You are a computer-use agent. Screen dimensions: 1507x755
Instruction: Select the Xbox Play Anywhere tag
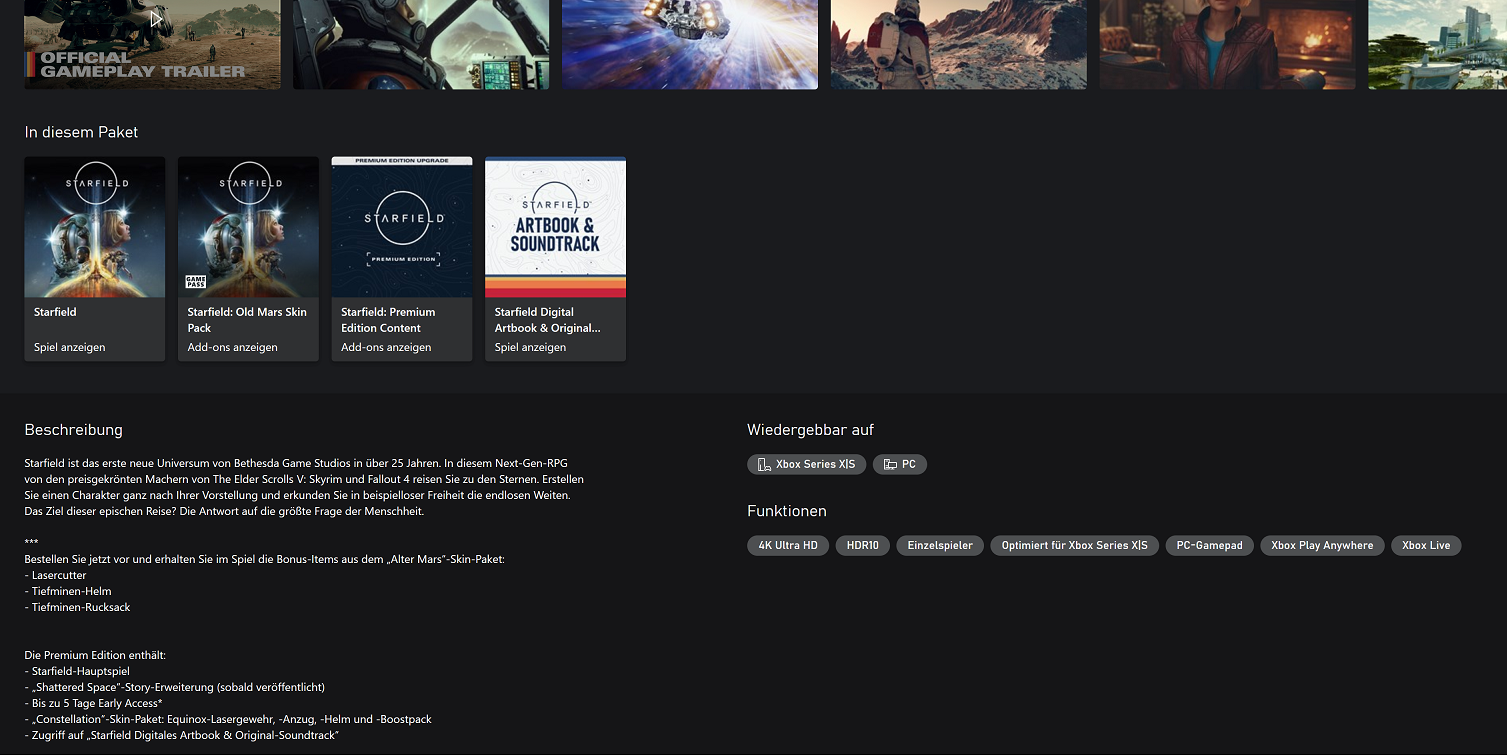coord(1322,546)
